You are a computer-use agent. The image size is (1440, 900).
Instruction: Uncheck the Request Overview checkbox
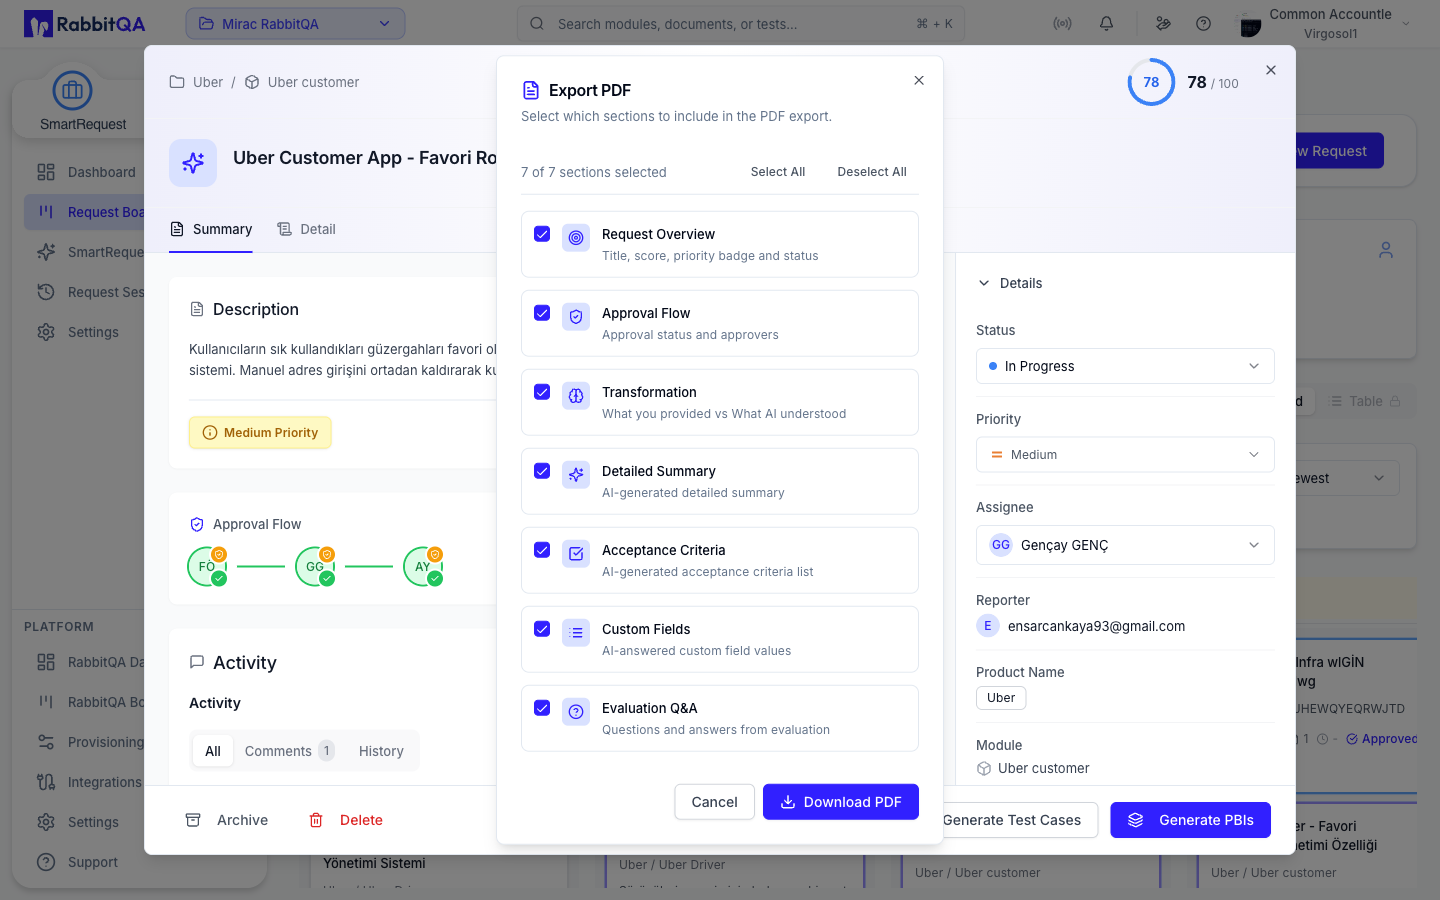point(542,234)
